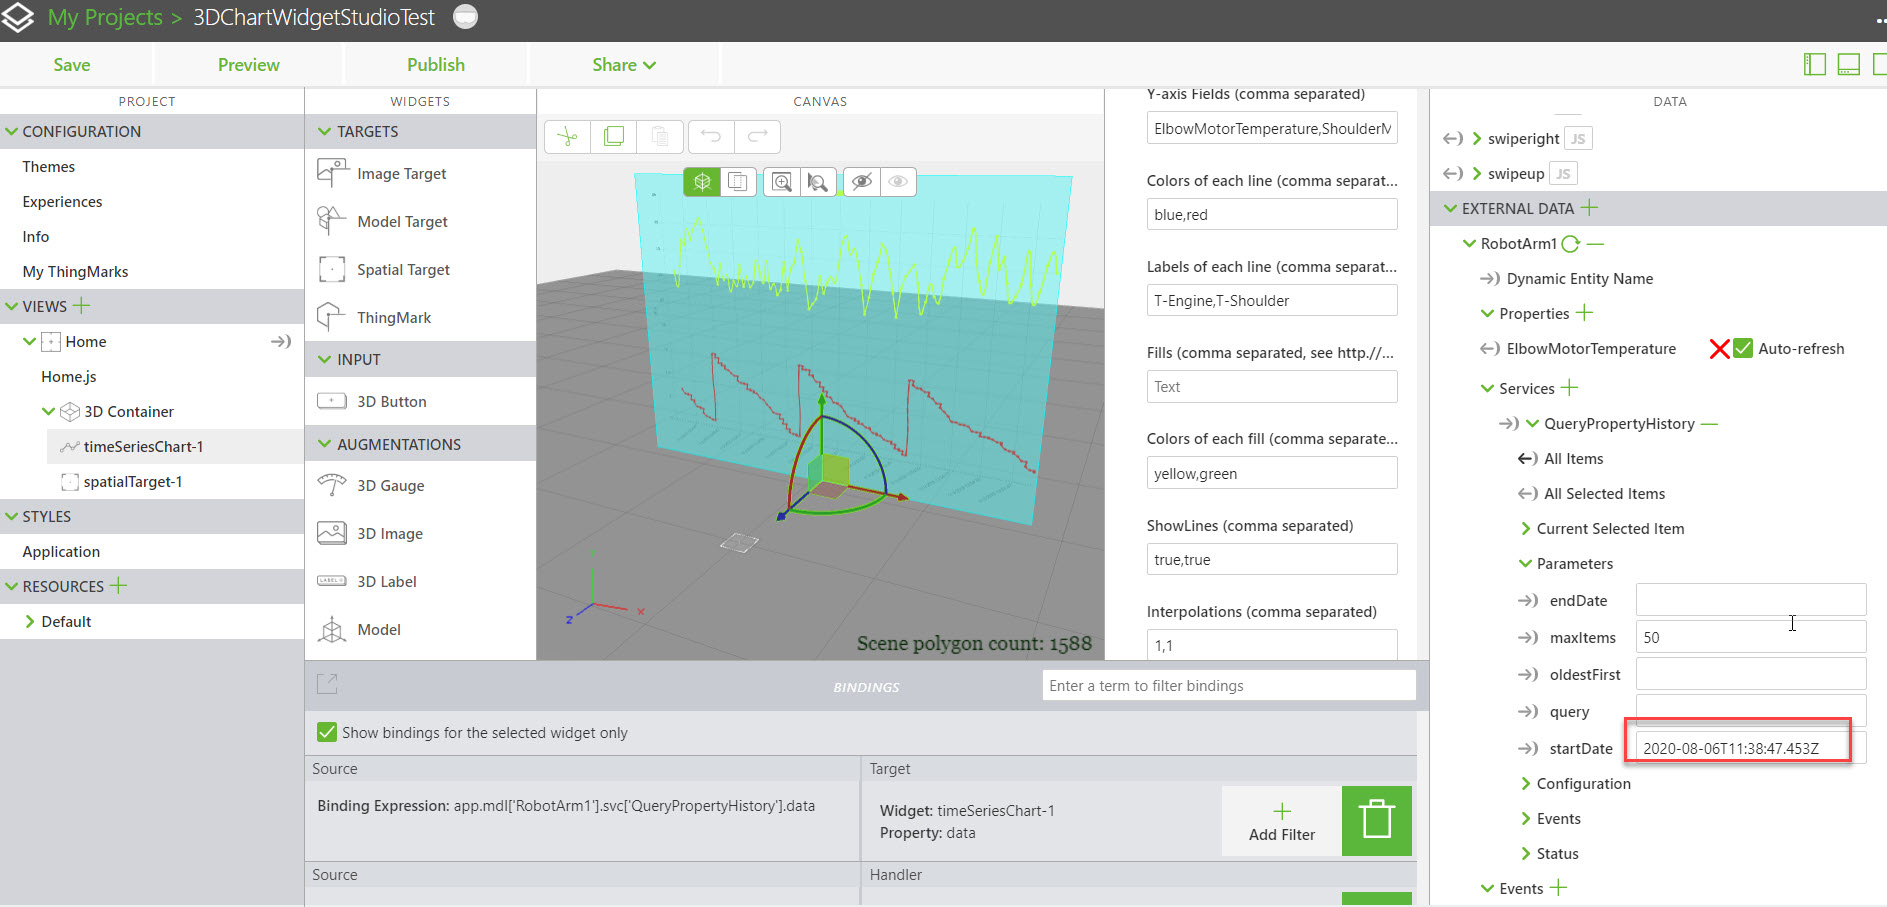
Task: Collapse the TARGETS widget category
Action: pyautogui.click(x=324, y=131)
